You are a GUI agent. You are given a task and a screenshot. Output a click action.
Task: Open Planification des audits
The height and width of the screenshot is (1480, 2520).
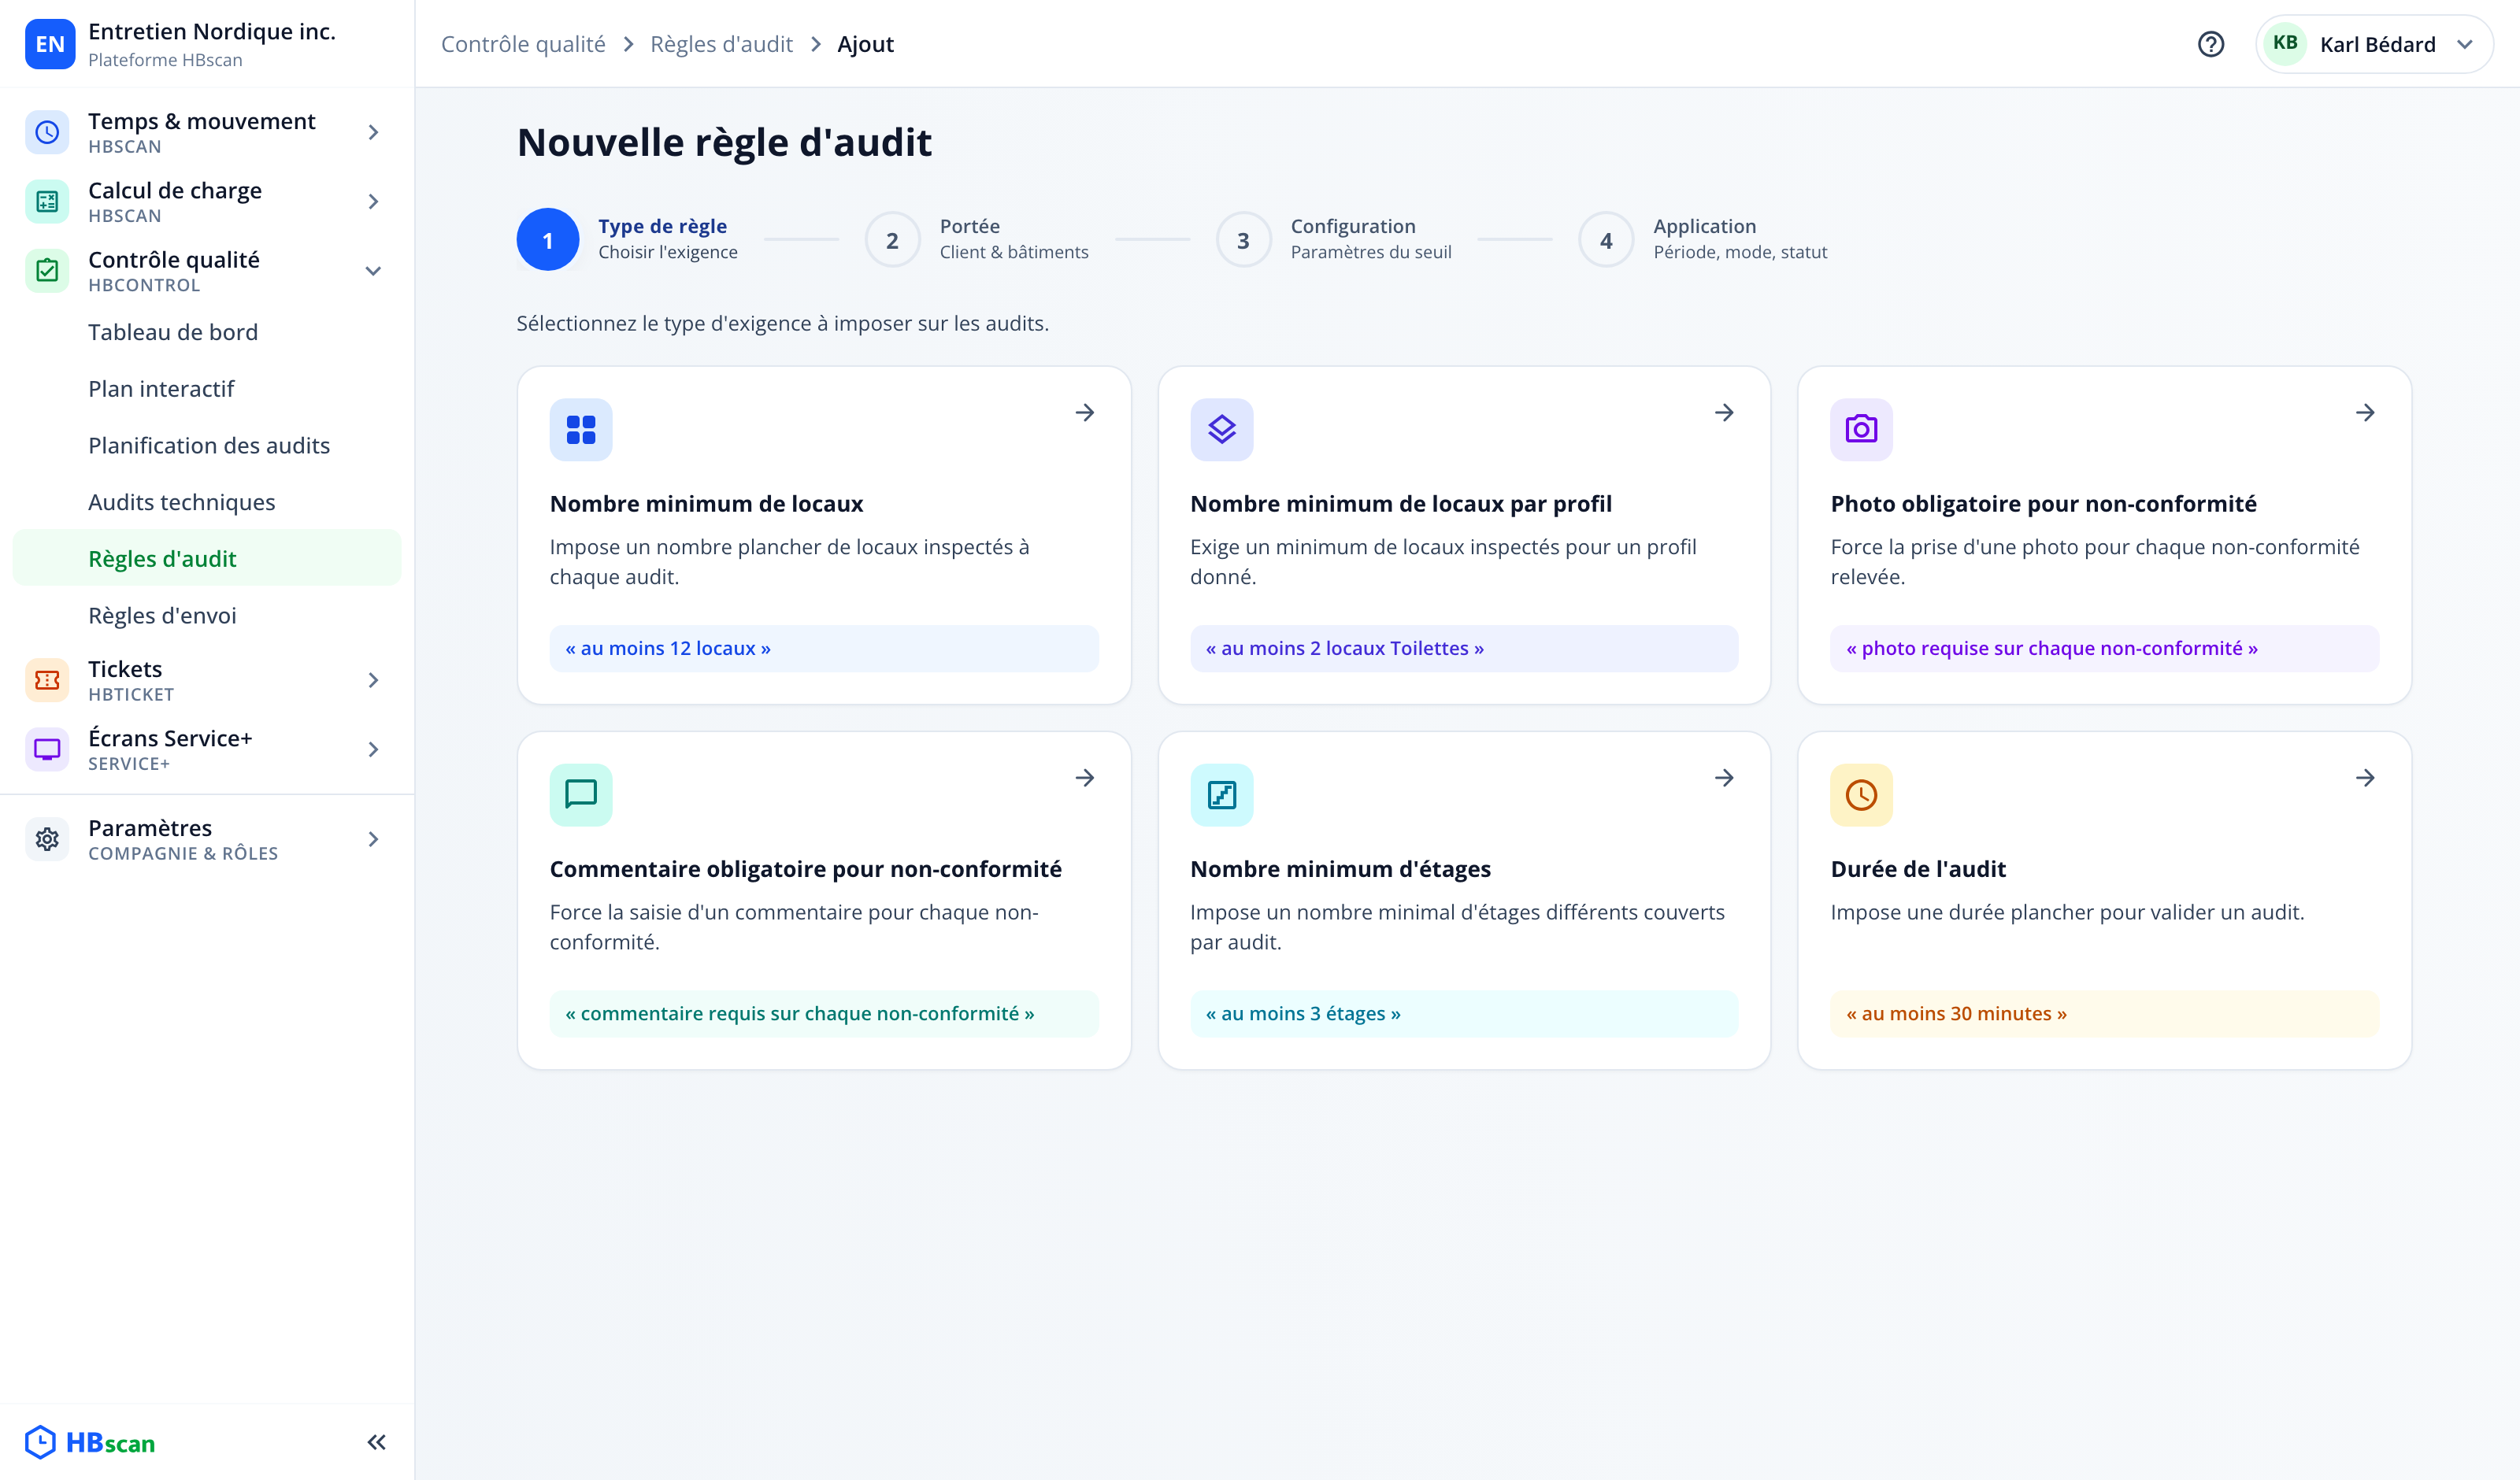[206, 446]
